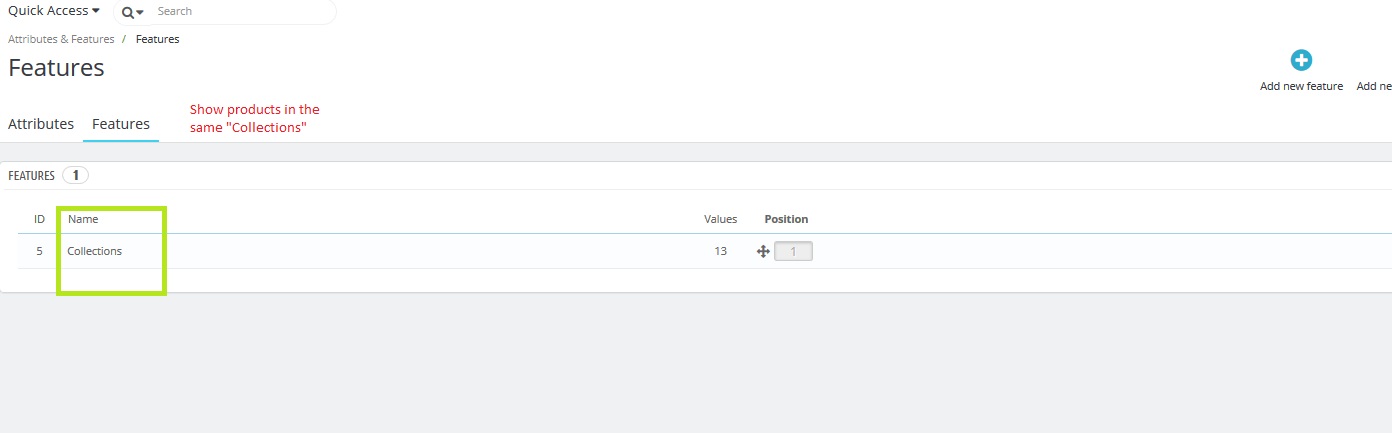
Task: Click the ID 5 cell
Action: [x=40, y=251]
